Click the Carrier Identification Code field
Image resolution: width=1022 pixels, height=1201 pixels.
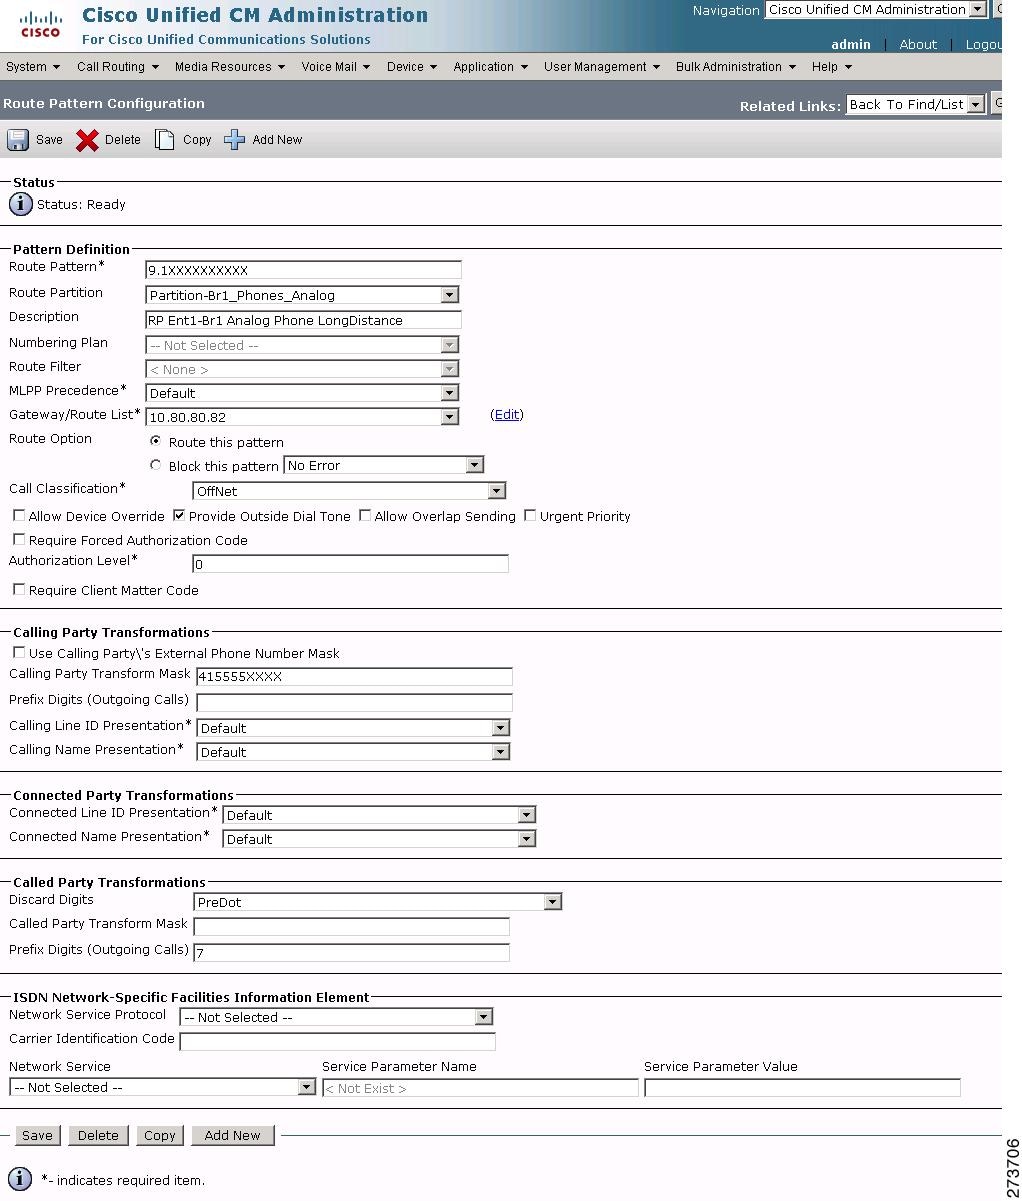pos(338,1042)
